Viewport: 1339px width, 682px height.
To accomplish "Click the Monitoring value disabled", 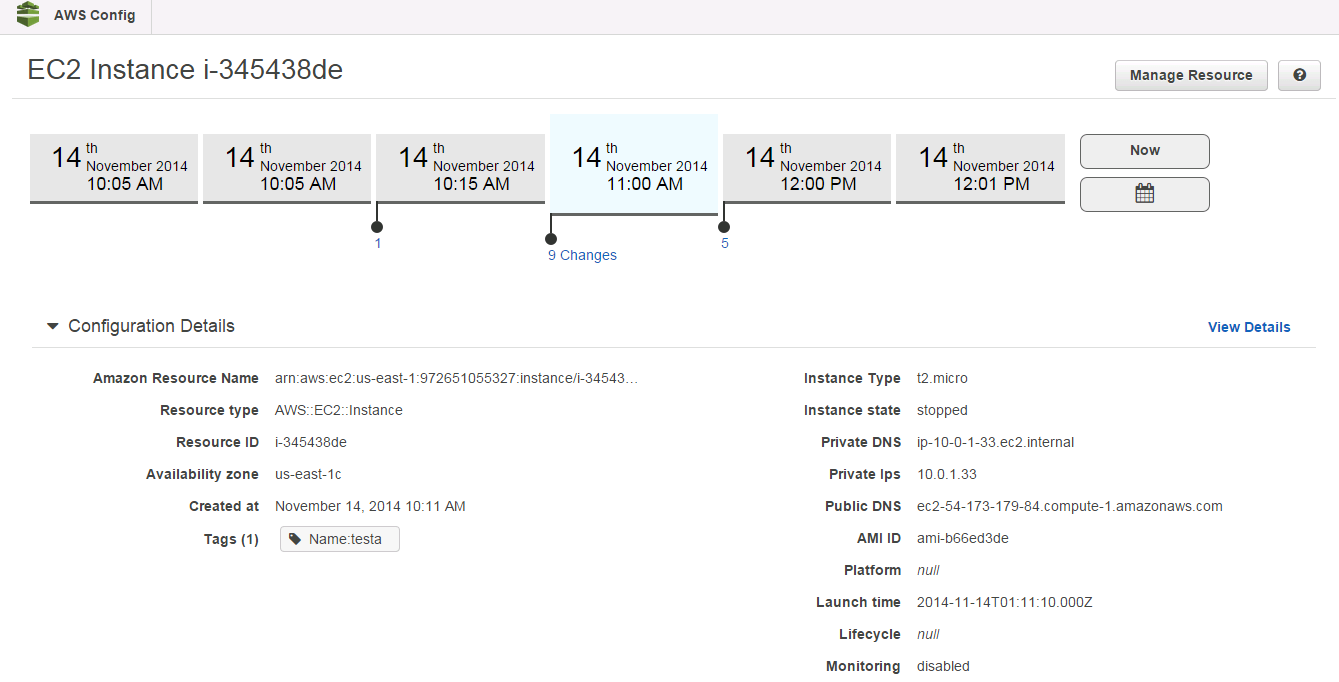I will point(943,666).
